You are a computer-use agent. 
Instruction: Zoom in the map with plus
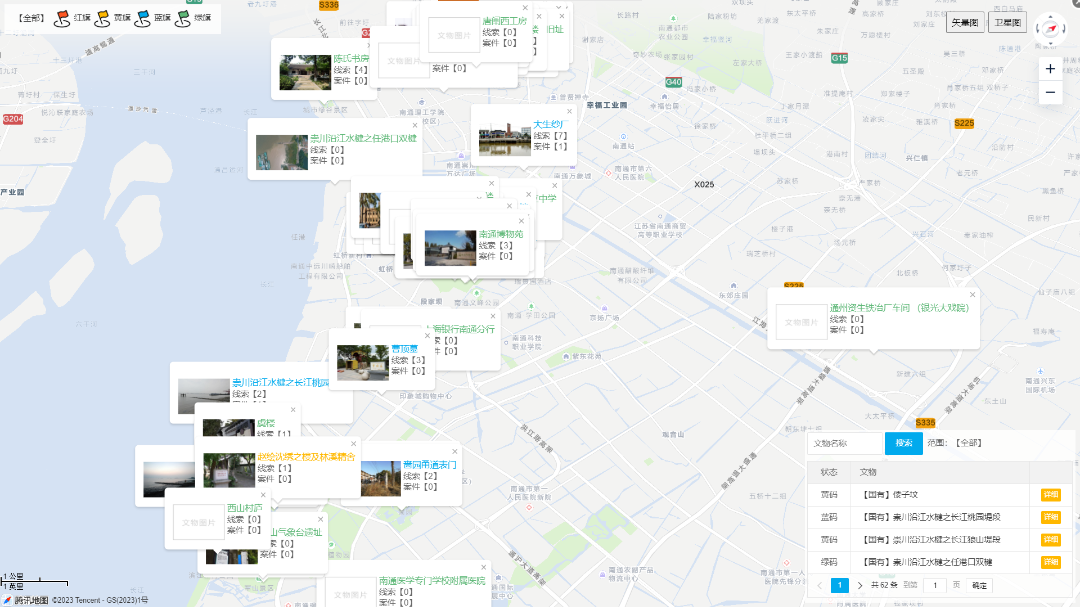coord(1050,69)
